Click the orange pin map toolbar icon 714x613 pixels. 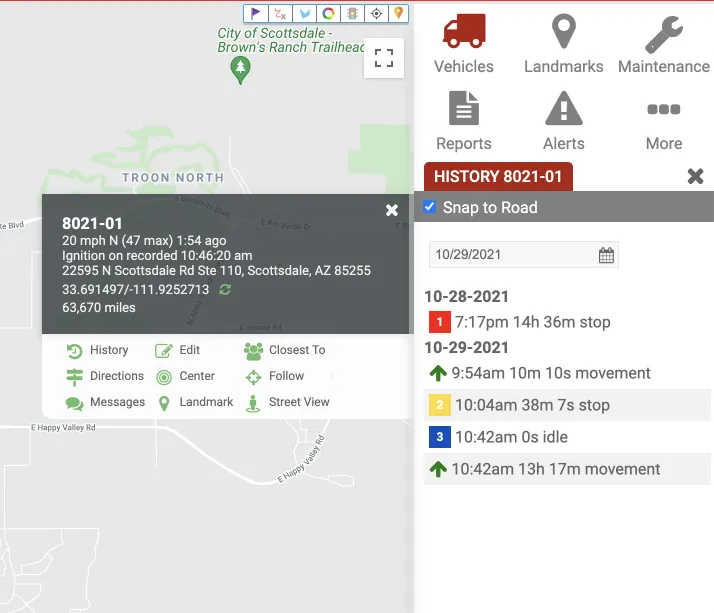point(398,14)
